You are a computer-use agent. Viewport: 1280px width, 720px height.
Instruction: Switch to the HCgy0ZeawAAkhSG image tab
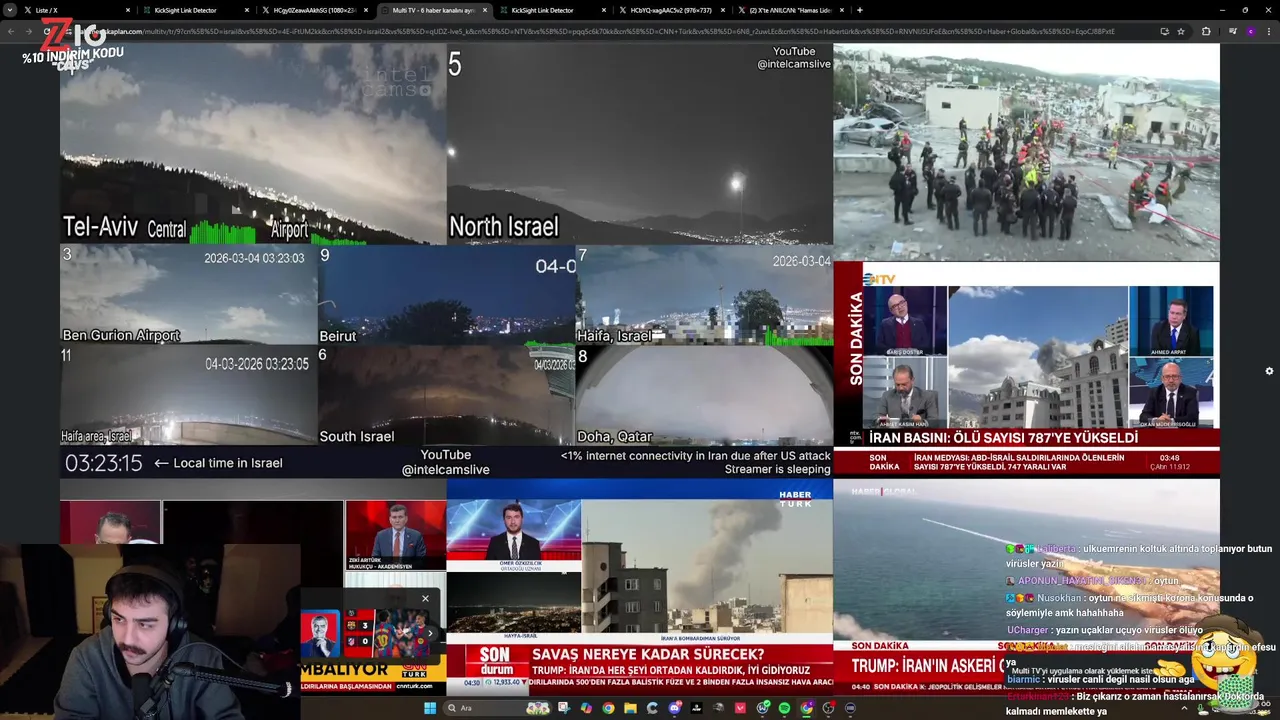click(x=312, y=10)
